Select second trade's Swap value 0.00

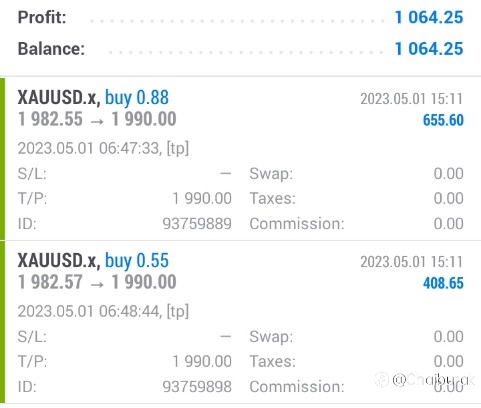[x=449, y=337]
